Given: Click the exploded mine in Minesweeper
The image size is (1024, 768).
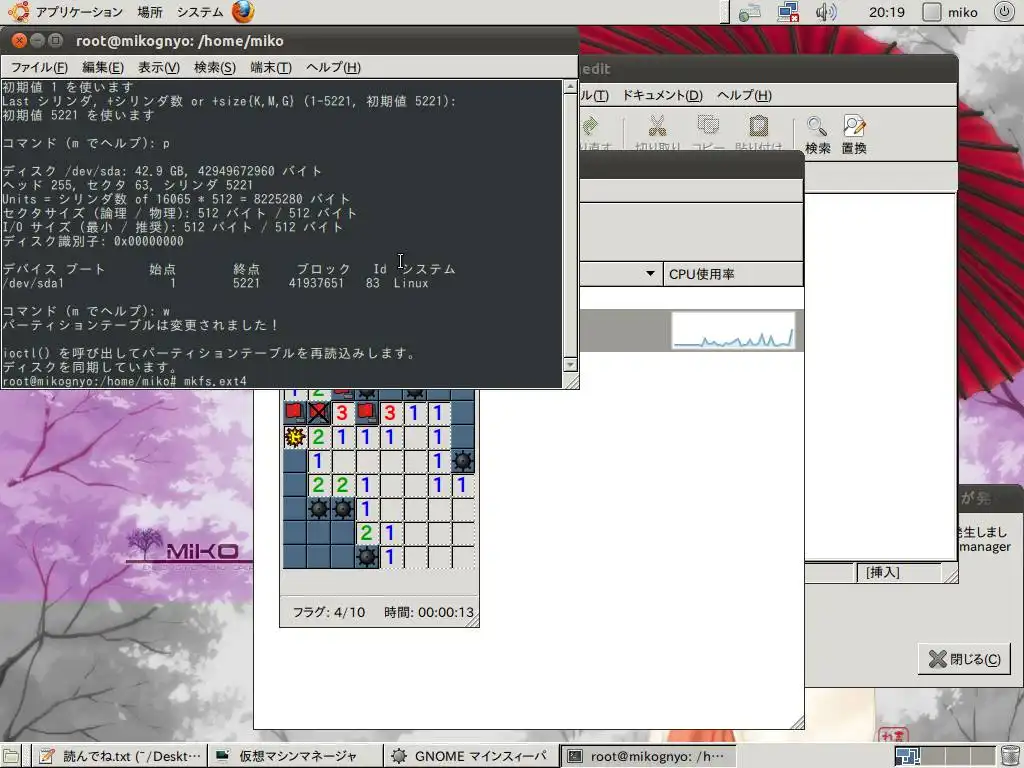Looking at the screenshot, I should (295, 437).
